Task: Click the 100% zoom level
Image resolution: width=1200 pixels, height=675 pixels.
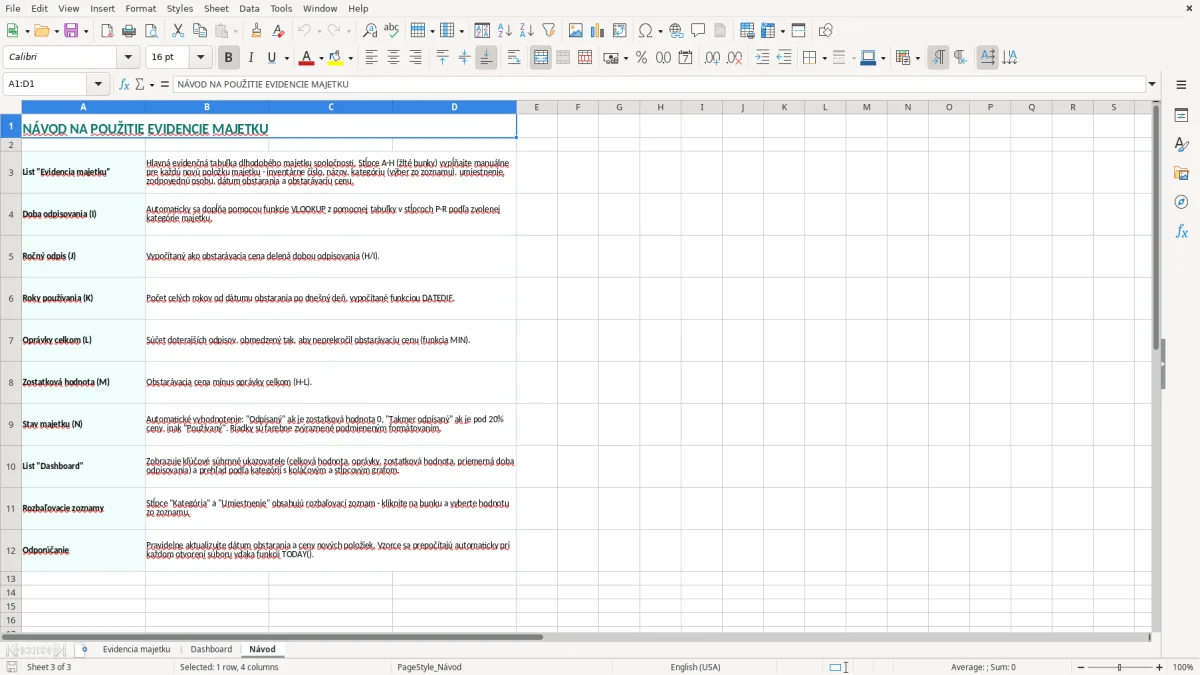Action: point(1183,667)
